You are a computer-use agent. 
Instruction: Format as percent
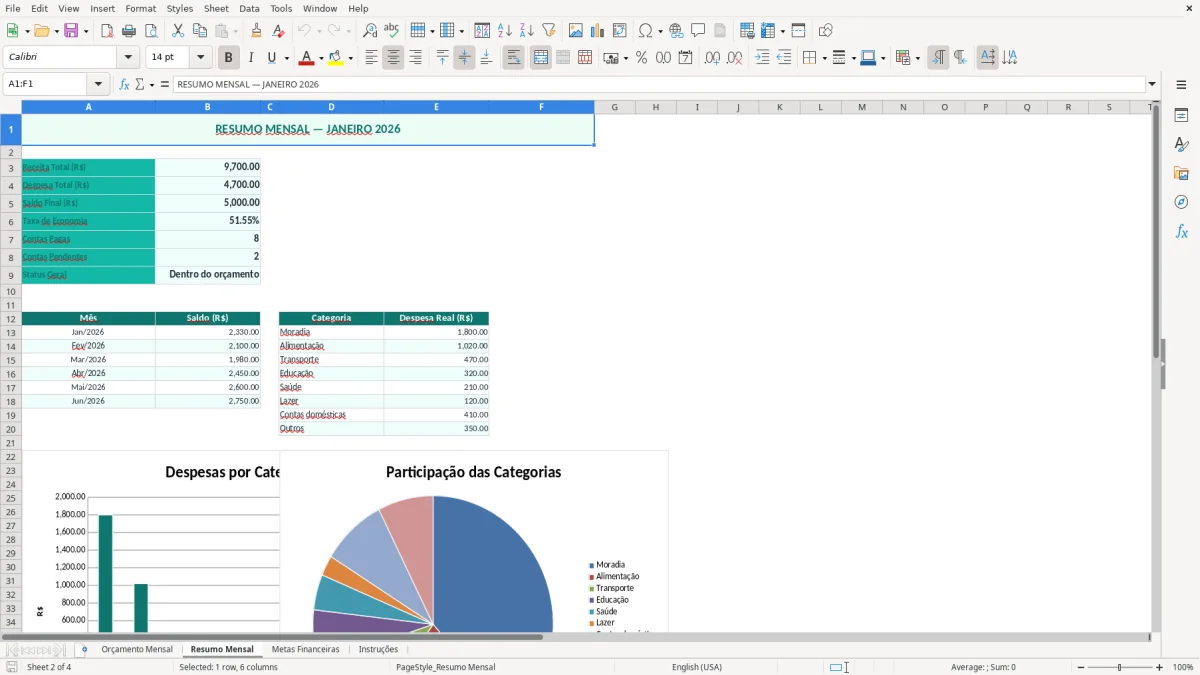pos(641,58)
